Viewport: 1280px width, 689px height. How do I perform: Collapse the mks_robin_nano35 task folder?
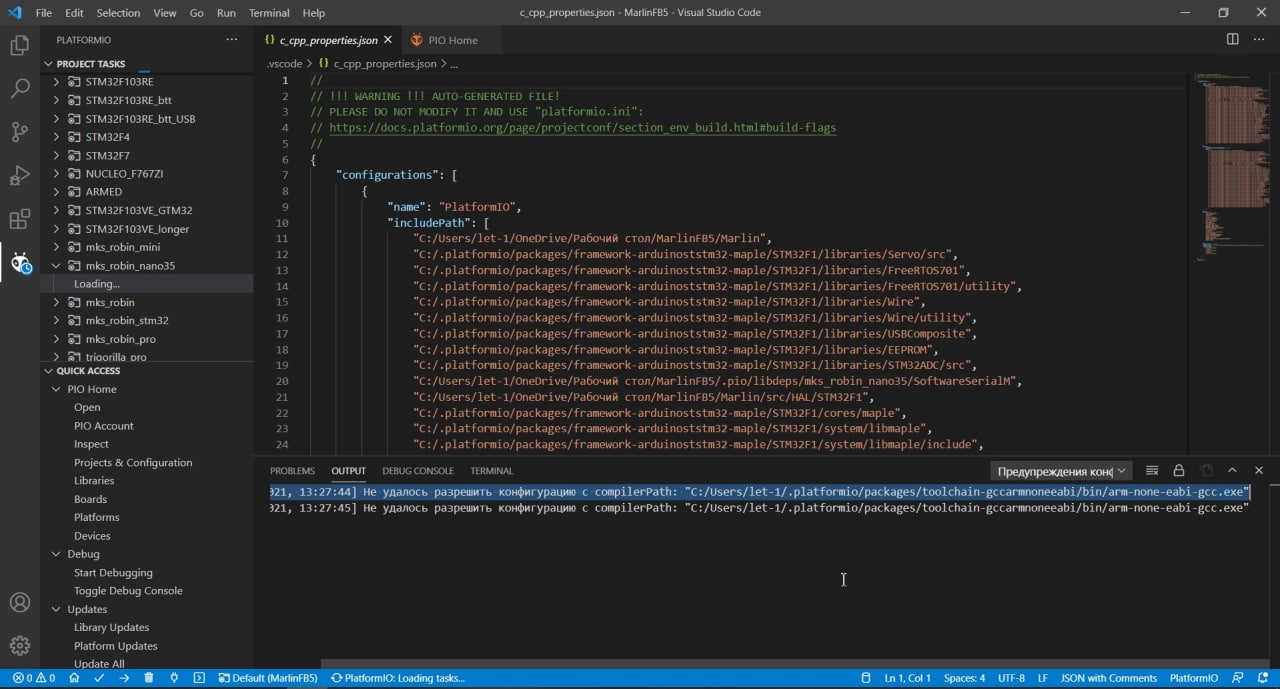click(x=56, y=266)
